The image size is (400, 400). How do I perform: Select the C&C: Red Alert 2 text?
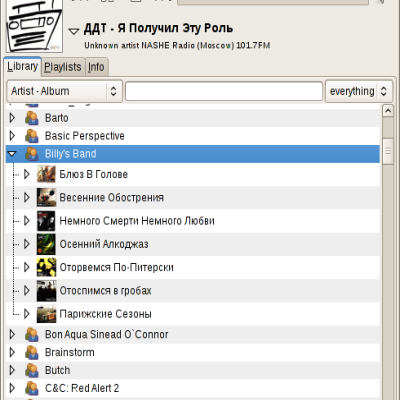coord(82,388)
